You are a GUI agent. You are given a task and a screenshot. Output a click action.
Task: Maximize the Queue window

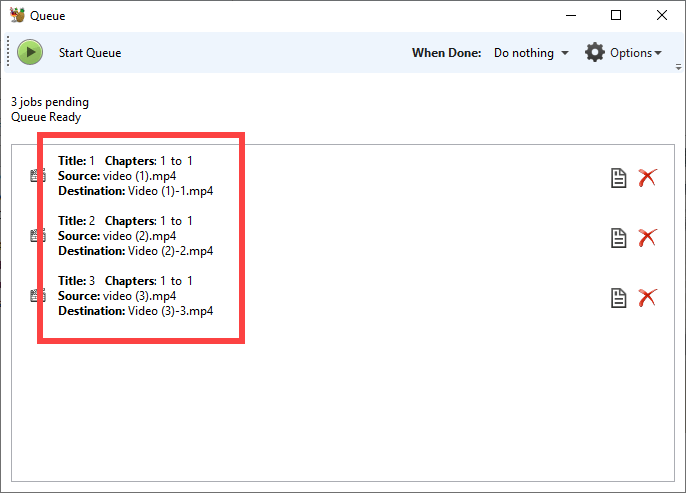616,15
